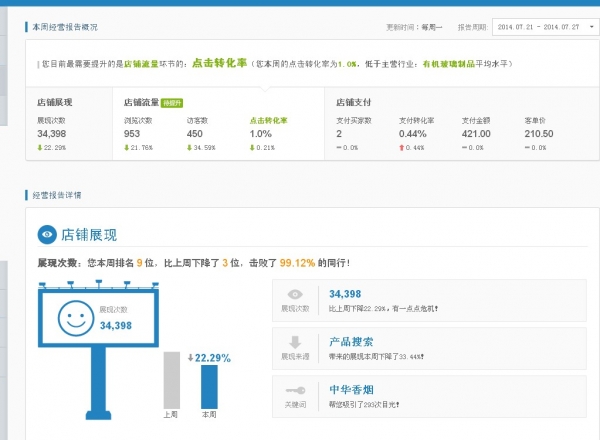
Task: Click the 中华香烟 keyword link
Action: pyautogui.click(x=351, y=389)
